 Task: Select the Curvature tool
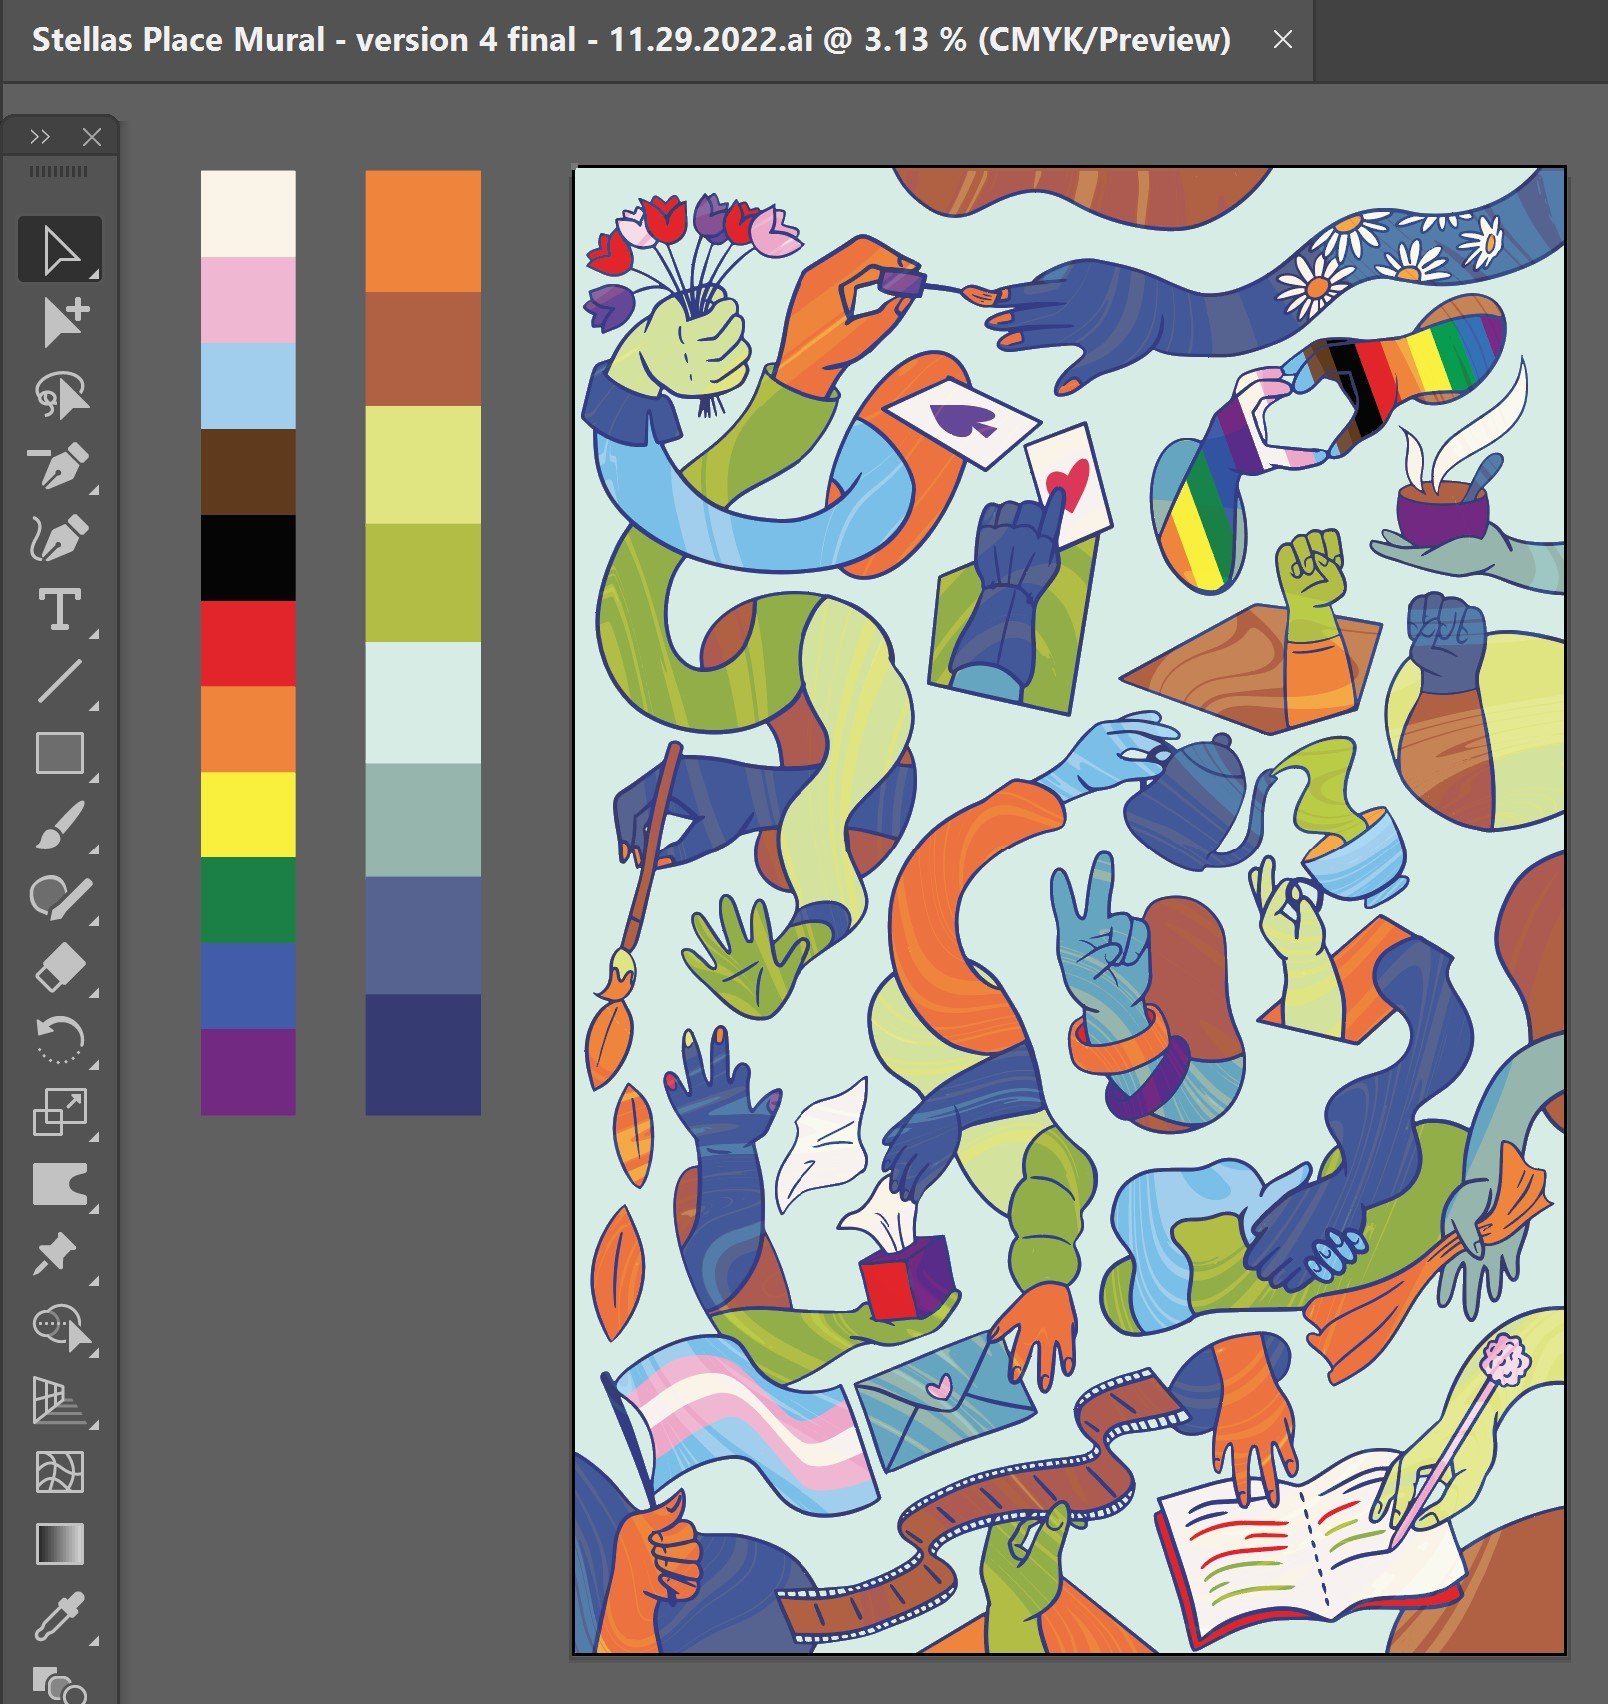point(60,537)
